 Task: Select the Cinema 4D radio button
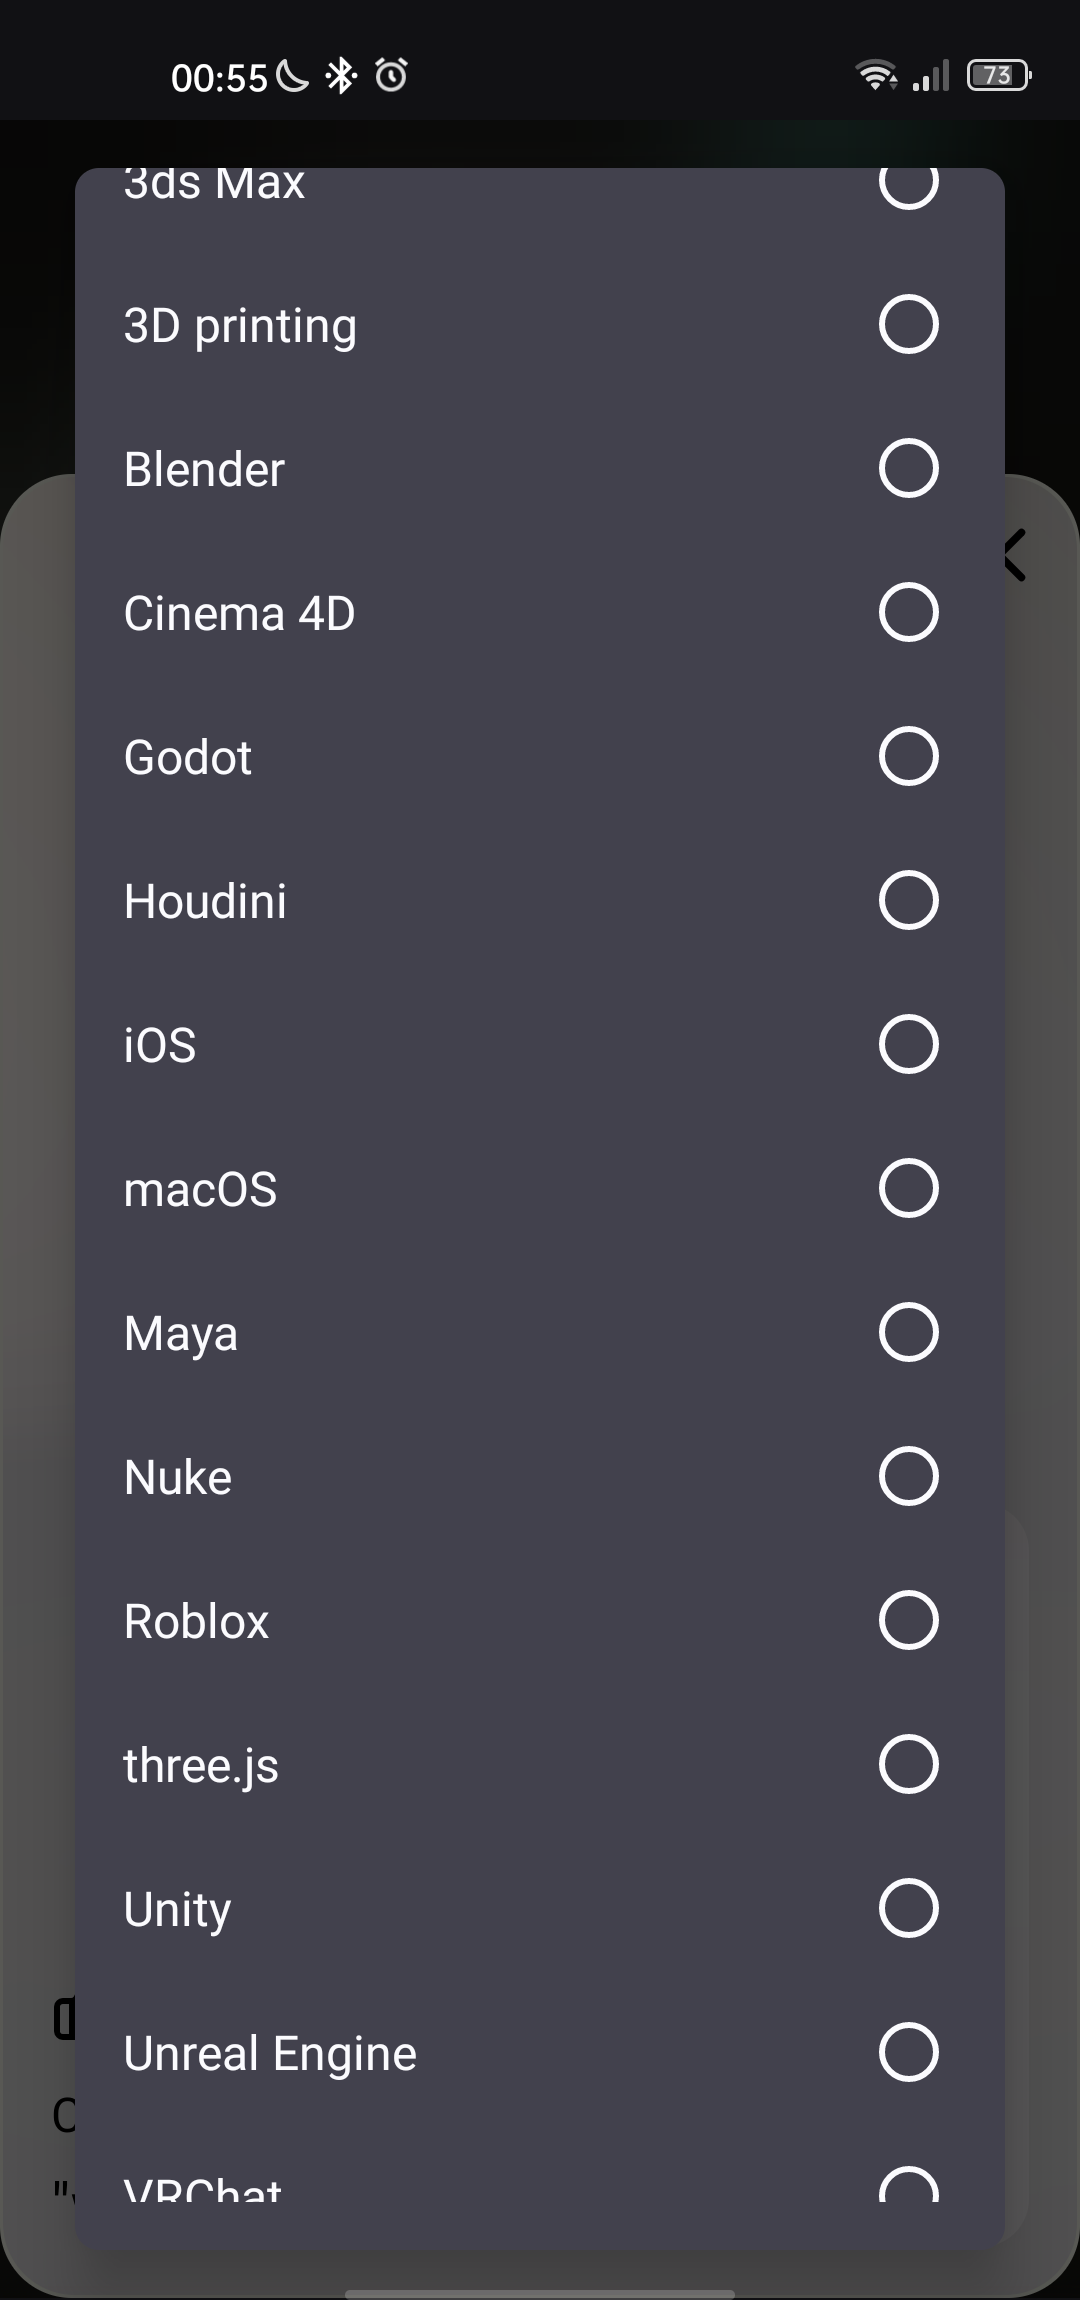click(x=908, y=613)
